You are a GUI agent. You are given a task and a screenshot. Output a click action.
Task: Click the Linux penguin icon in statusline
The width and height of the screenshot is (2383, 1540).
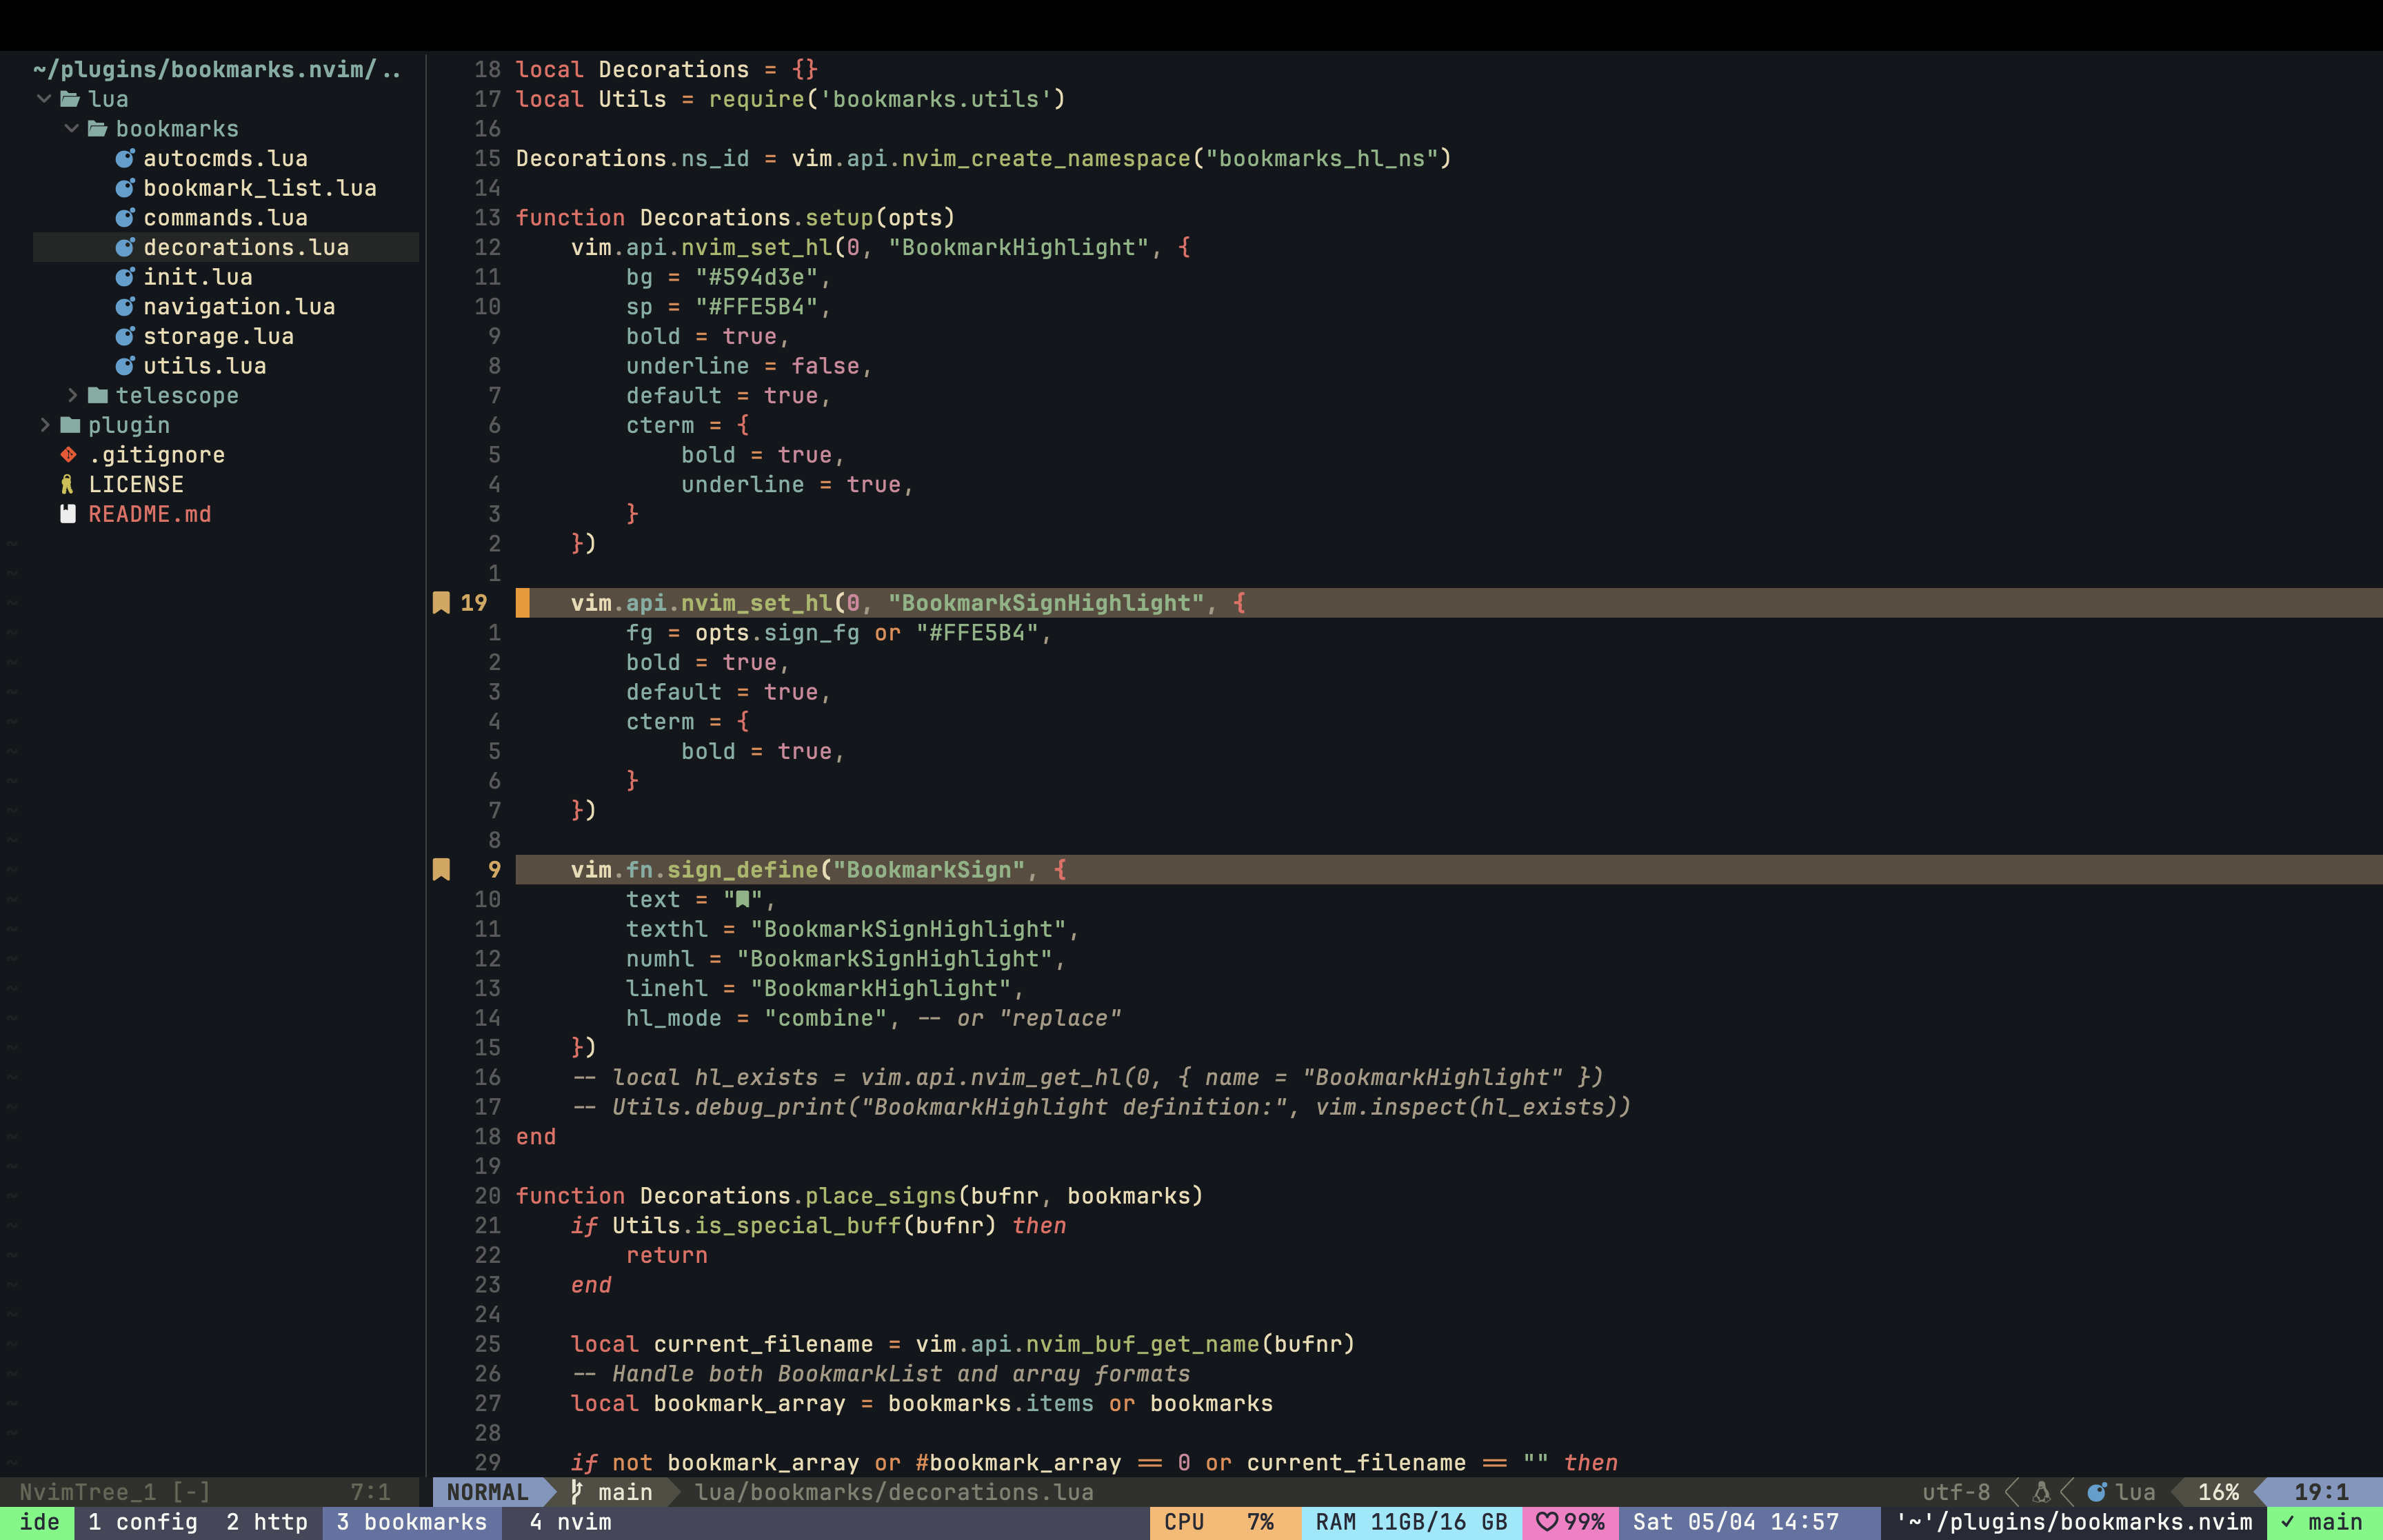pyautogui.click(x=2041, y=1492)
